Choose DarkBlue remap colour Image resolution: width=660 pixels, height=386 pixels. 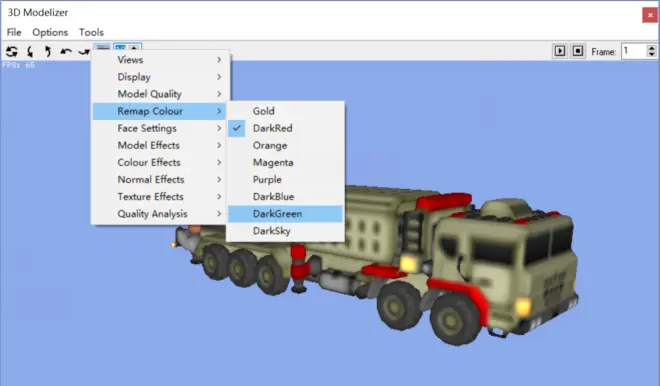click(x=285, y=197)
